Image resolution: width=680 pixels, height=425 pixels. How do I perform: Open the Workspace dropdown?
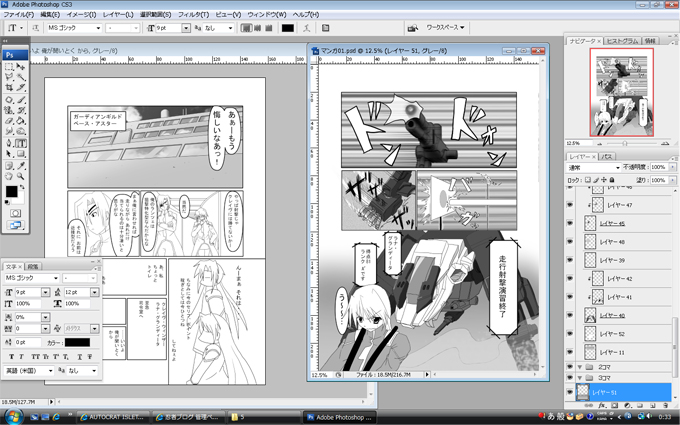click(x=445, y=28)
